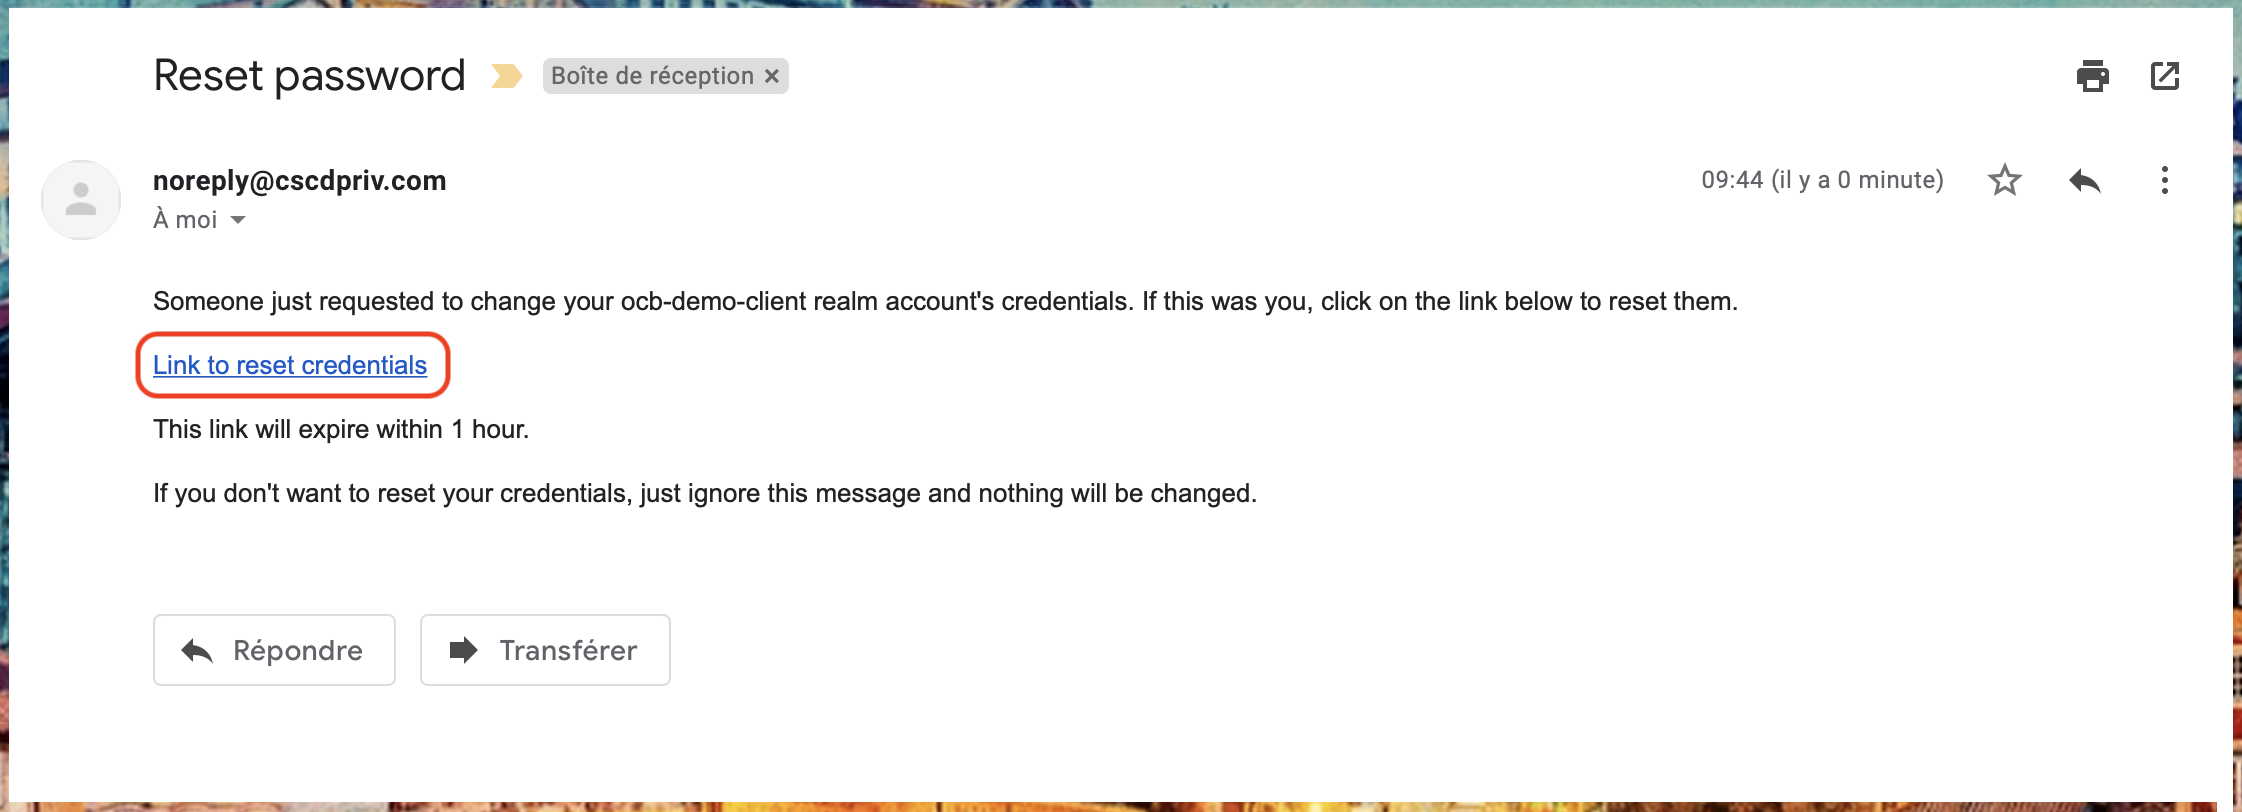
Task: Open Link to reset credentials
Action: pyautogui.click(x=290, y=365)
